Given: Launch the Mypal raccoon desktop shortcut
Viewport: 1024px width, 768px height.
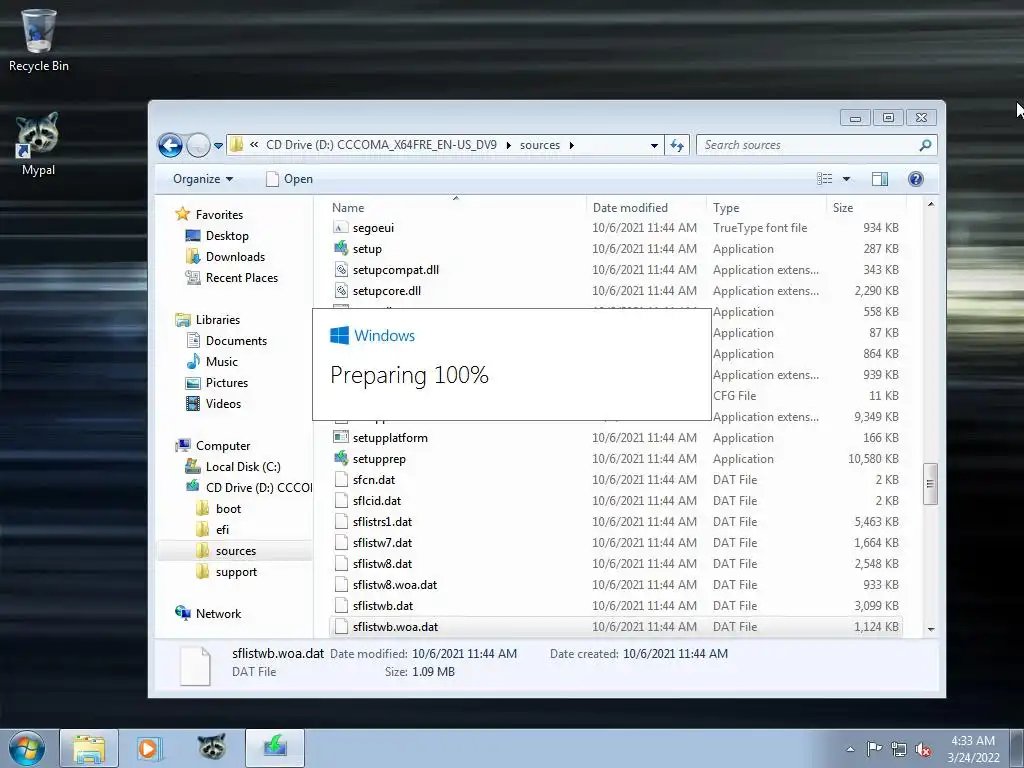Looking at the screenshot, I should tap(38, 144).
